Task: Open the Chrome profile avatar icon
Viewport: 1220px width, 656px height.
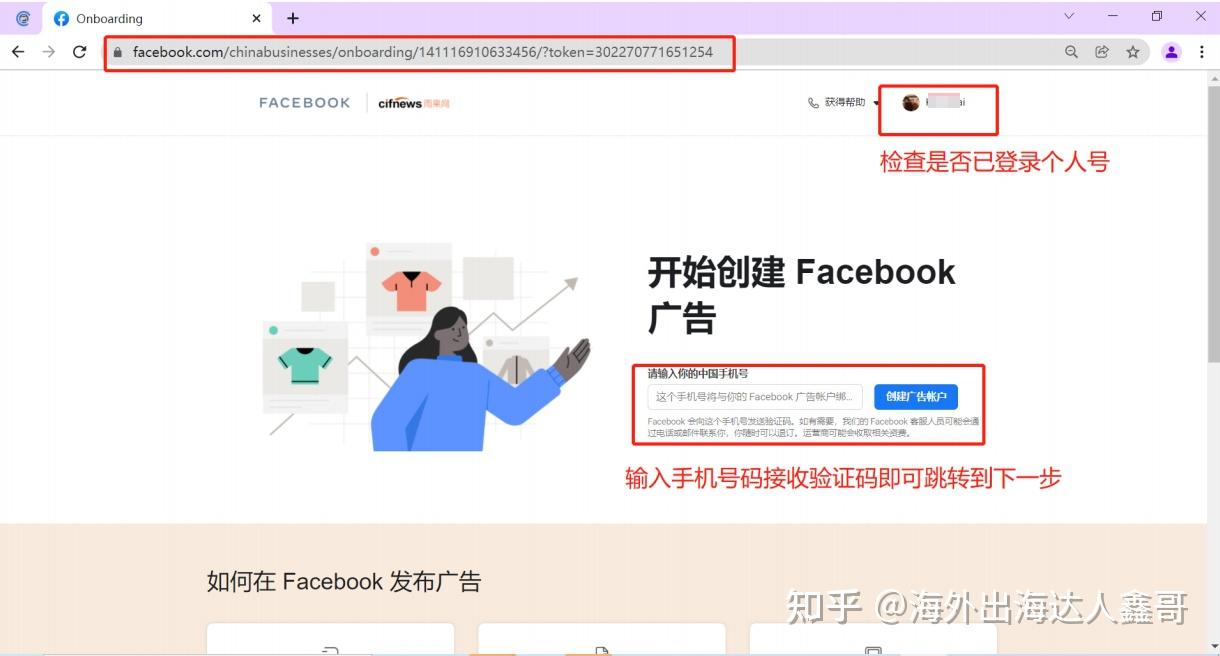Action: (1171, 52)
